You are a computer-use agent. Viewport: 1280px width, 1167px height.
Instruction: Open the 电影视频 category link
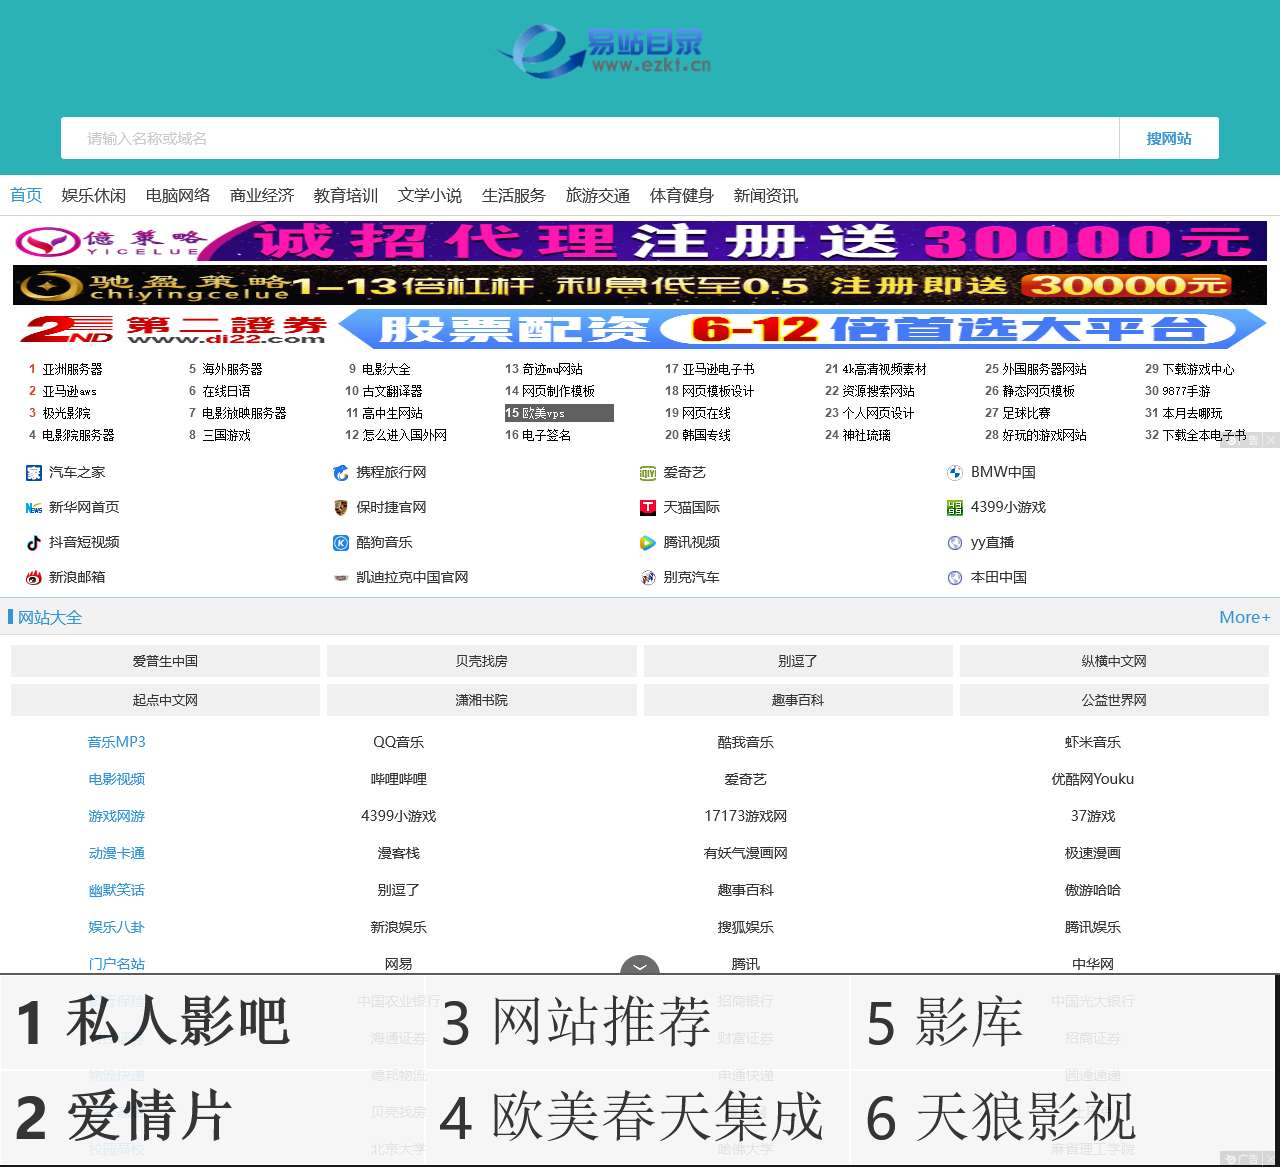pos(117,779)
